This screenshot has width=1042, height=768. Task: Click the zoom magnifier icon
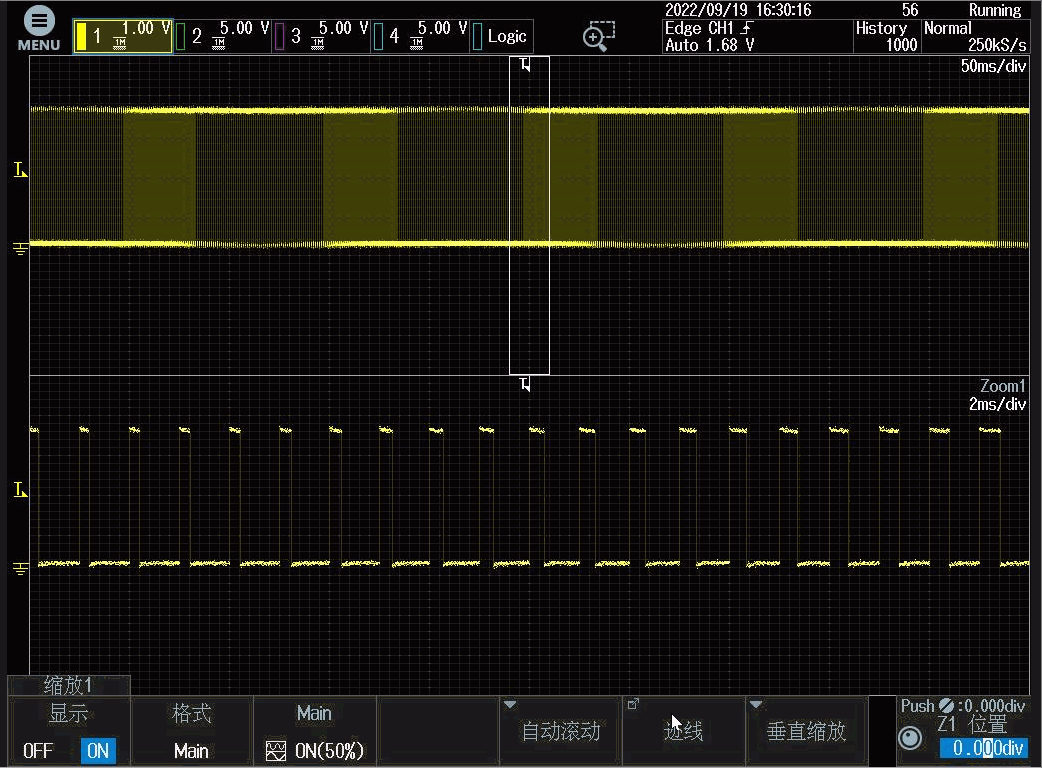tap(598, 37)
